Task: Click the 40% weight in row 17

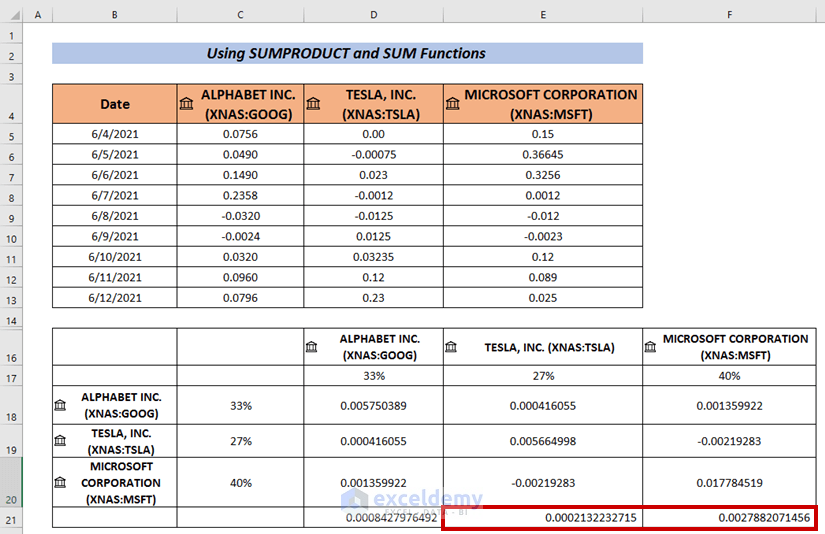Action: coord(729,376)
